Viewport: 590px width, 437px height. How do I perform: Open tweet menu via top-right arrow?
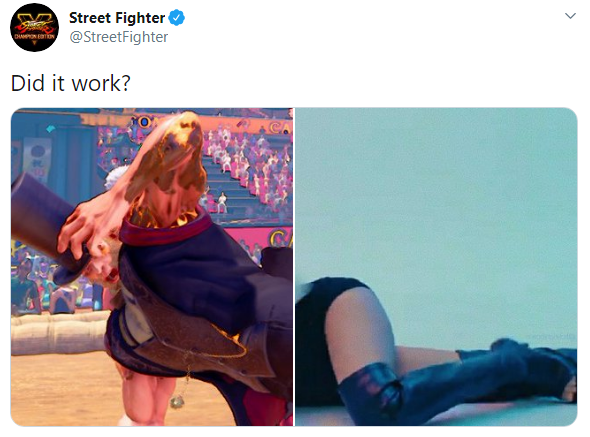coord(570,16)
